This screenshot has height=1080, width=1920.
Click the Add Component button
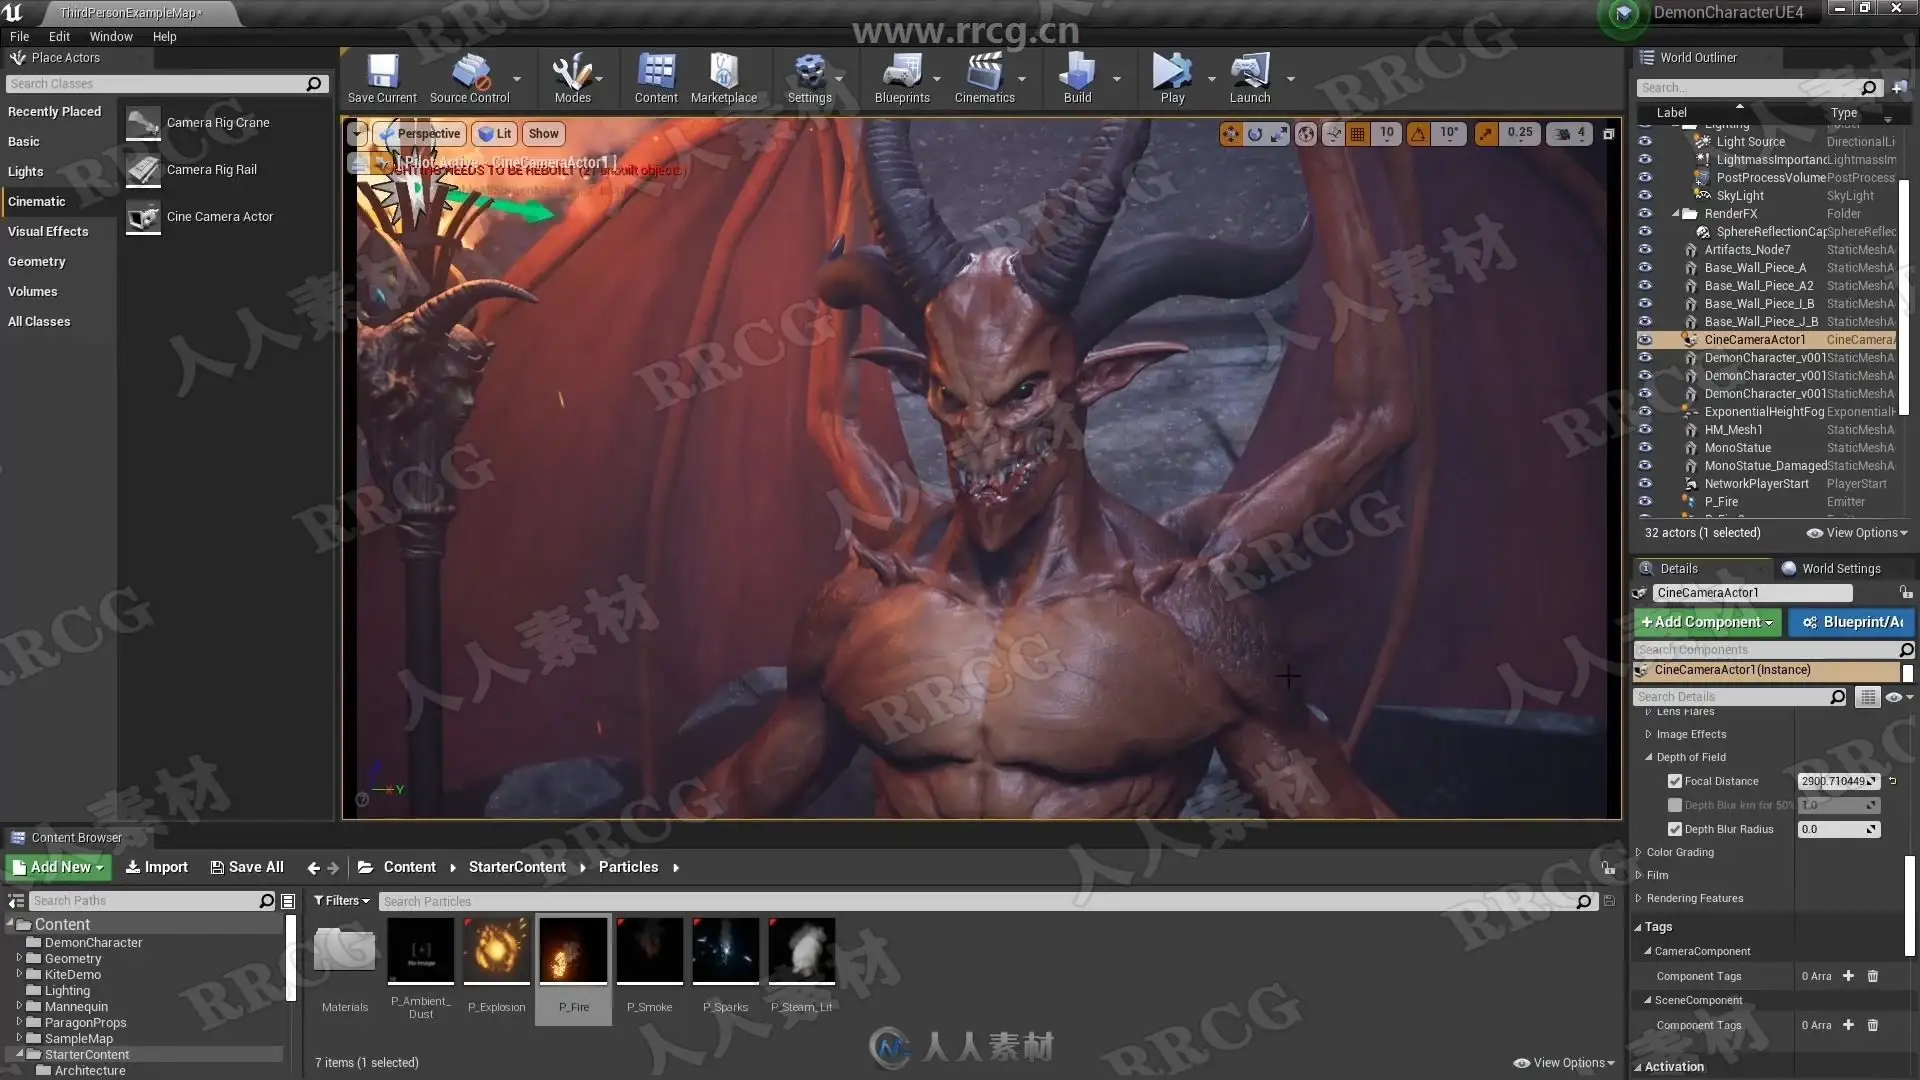click(1706, 622)
